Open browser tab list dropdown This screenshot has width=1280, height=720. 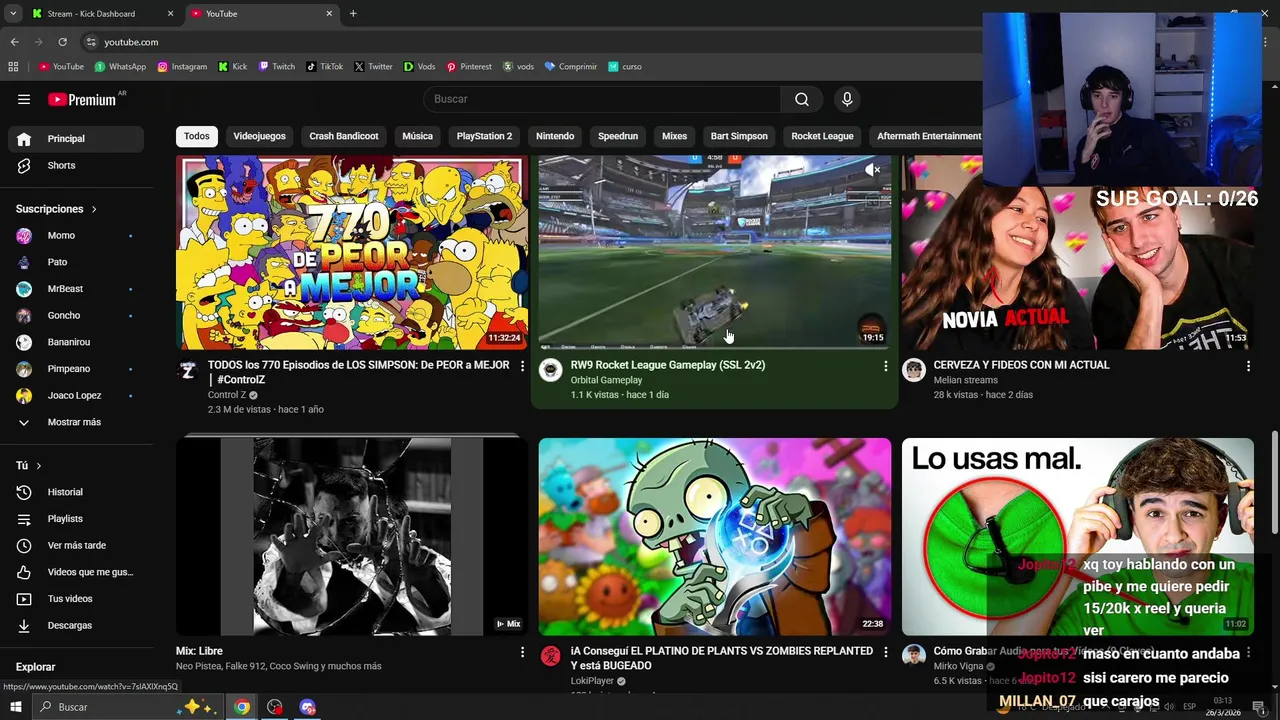click(13, 14)
